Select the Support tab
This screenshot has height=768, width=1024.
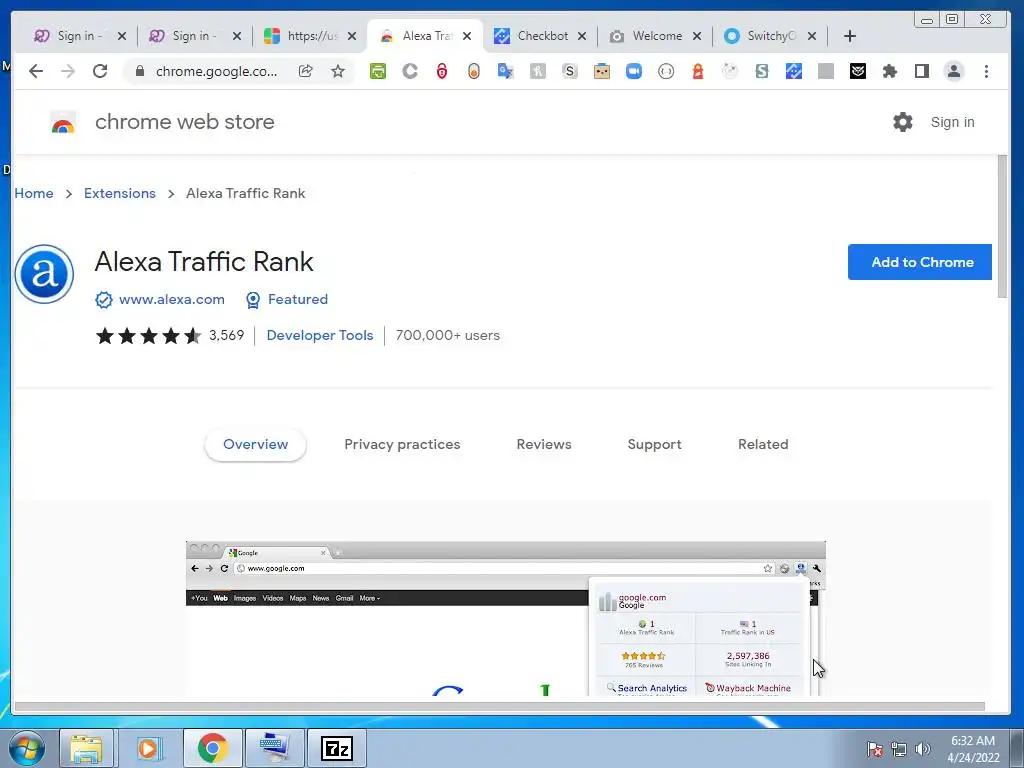coord(654,445)
